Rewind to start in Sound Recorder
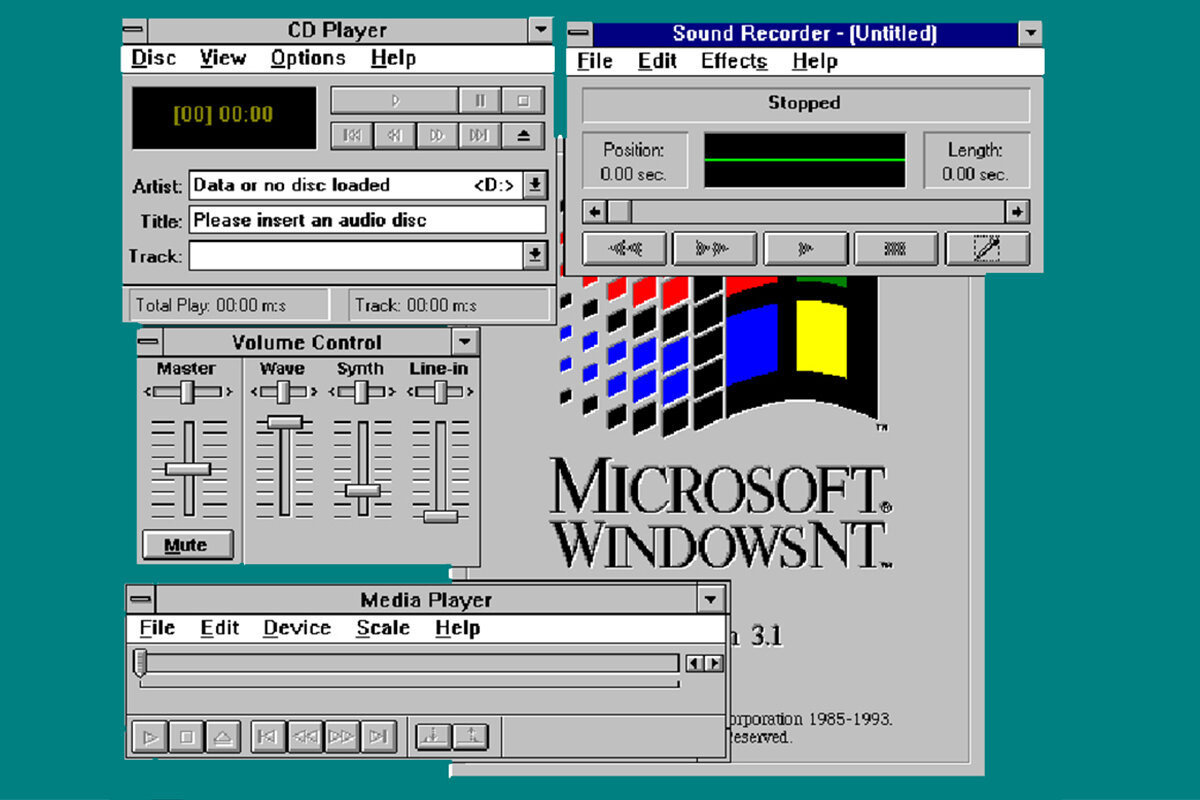 625,248
